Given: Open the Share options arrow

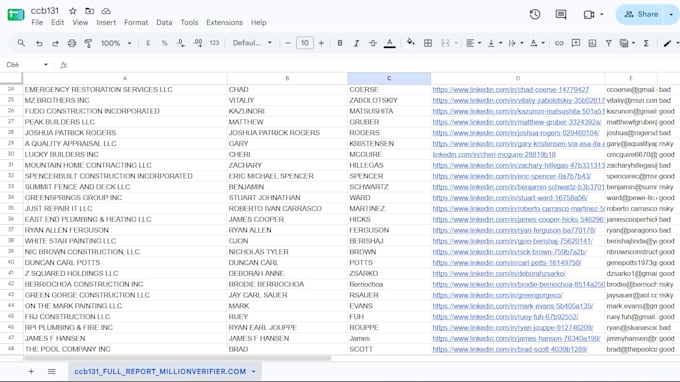Looking at the screenshot, I should [x=671, y=14].
